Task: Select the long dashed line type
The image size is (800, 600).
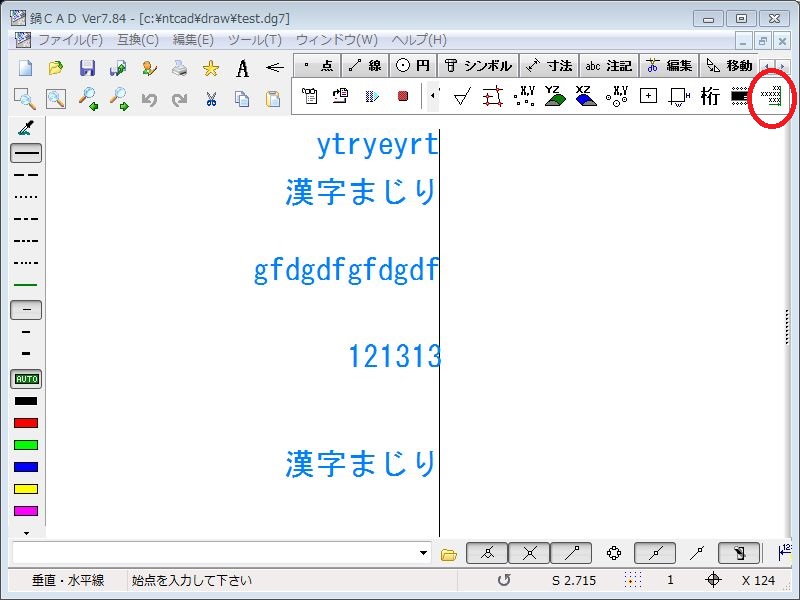Action: (26, 175)
